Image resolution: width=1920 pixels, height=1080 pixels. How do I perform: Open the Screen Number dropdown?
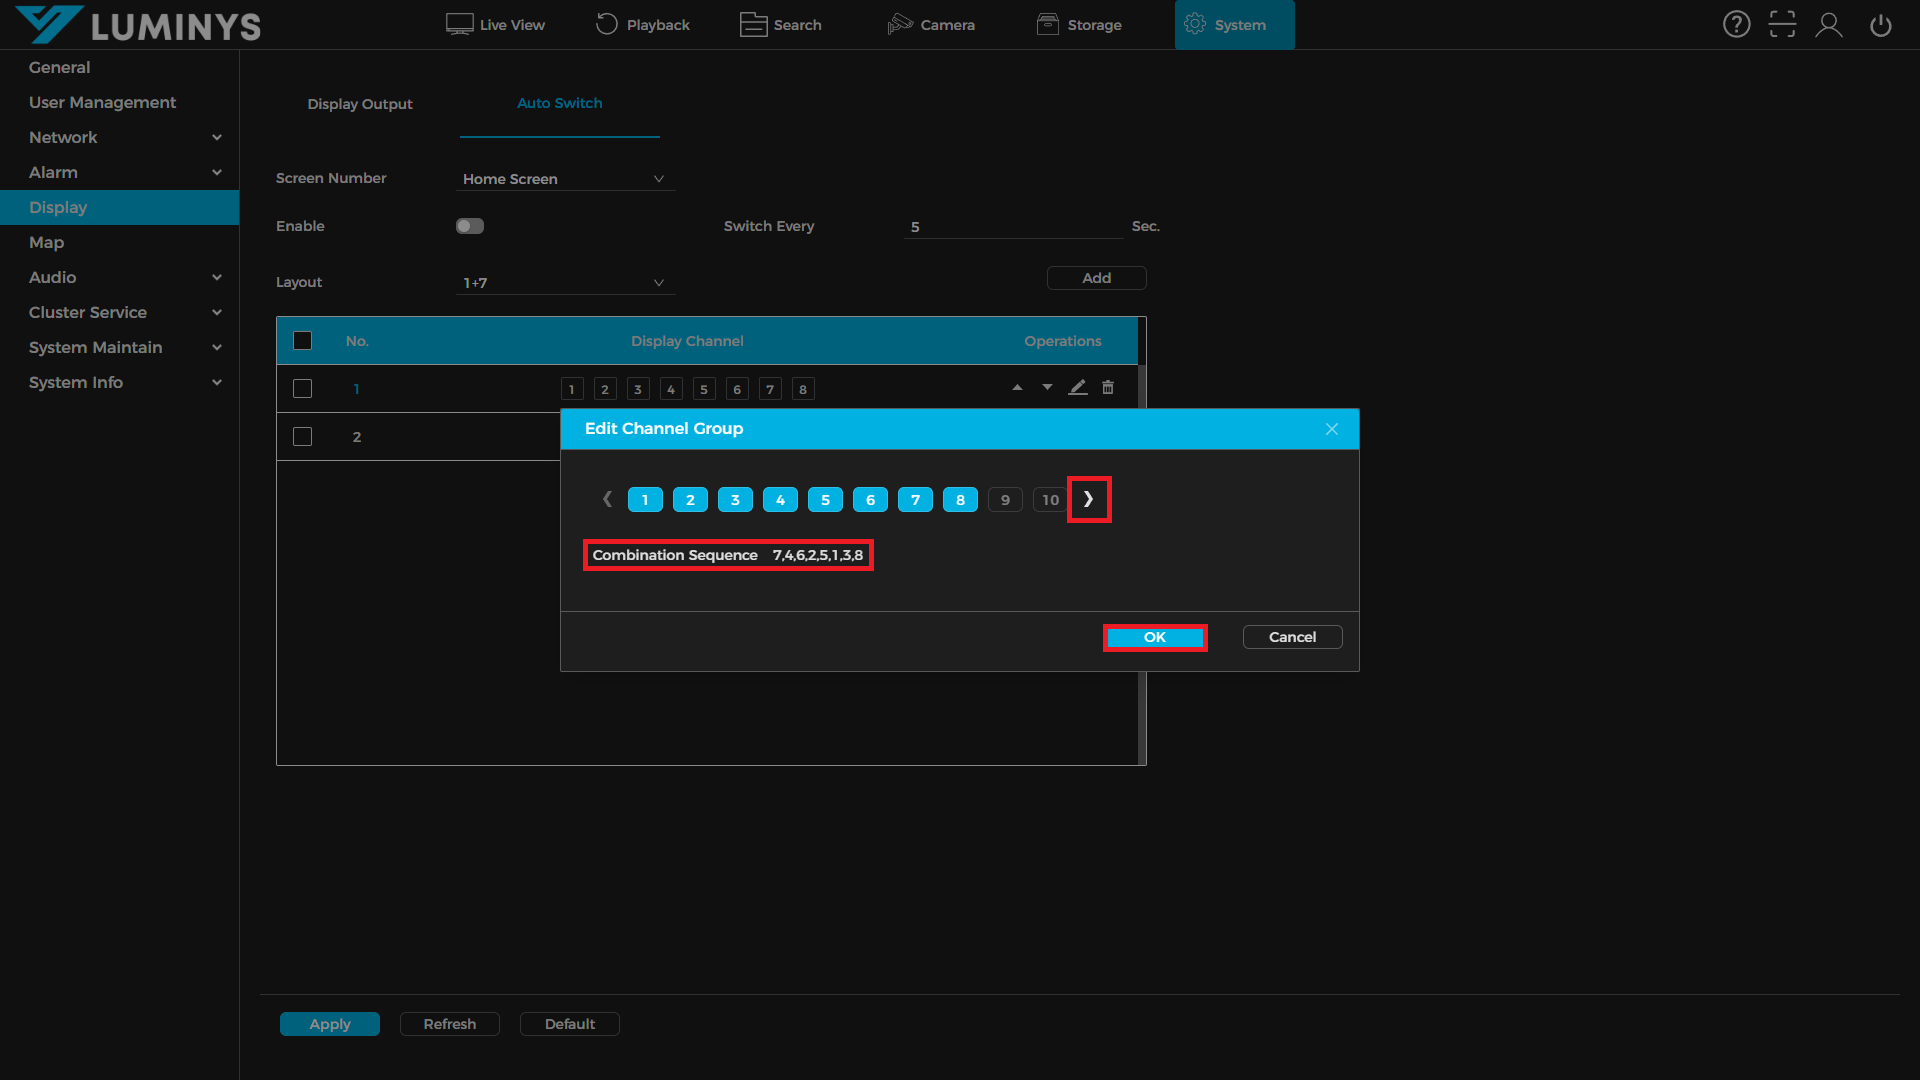pos(564,179)
